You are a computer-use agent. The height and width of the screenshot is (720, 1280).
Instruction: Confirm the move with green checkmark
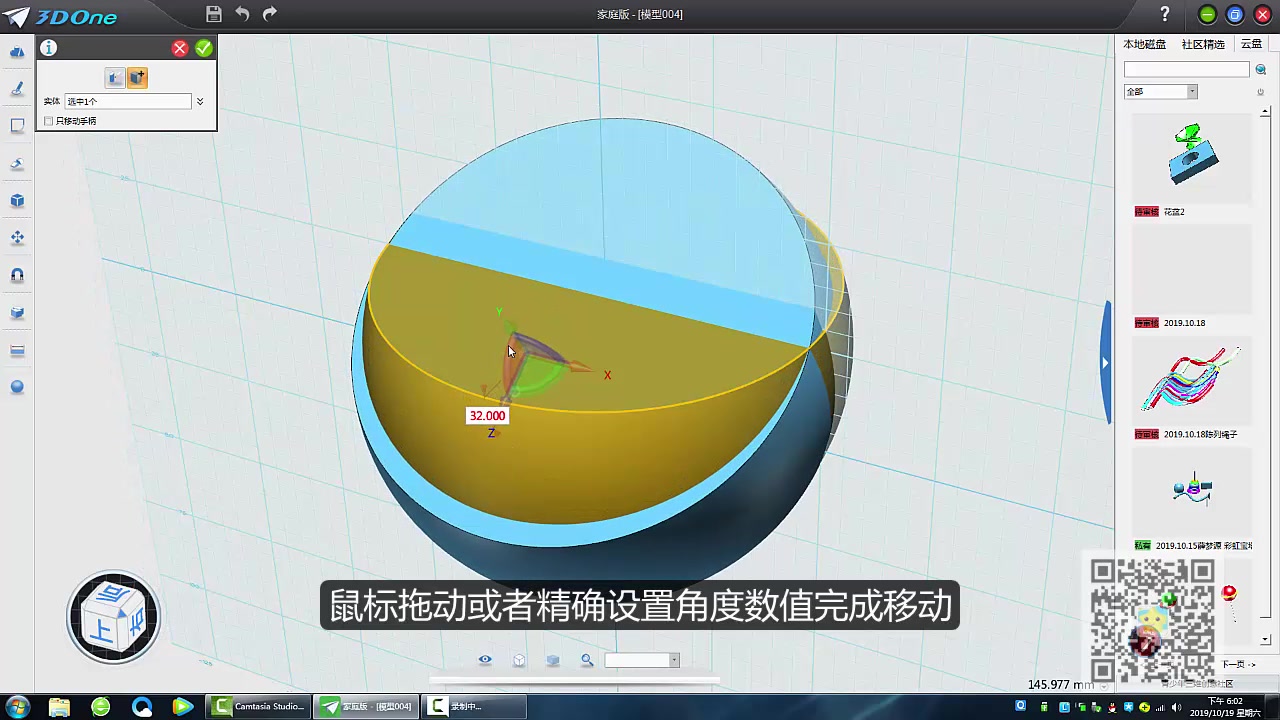point(204,48)
